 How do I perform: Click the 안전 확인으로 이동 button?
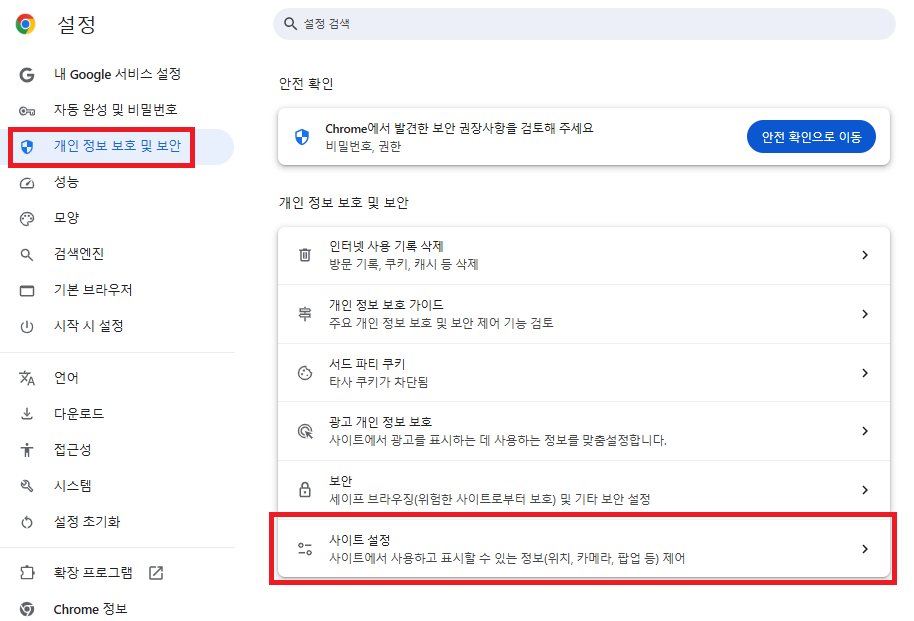pos(811,134)
